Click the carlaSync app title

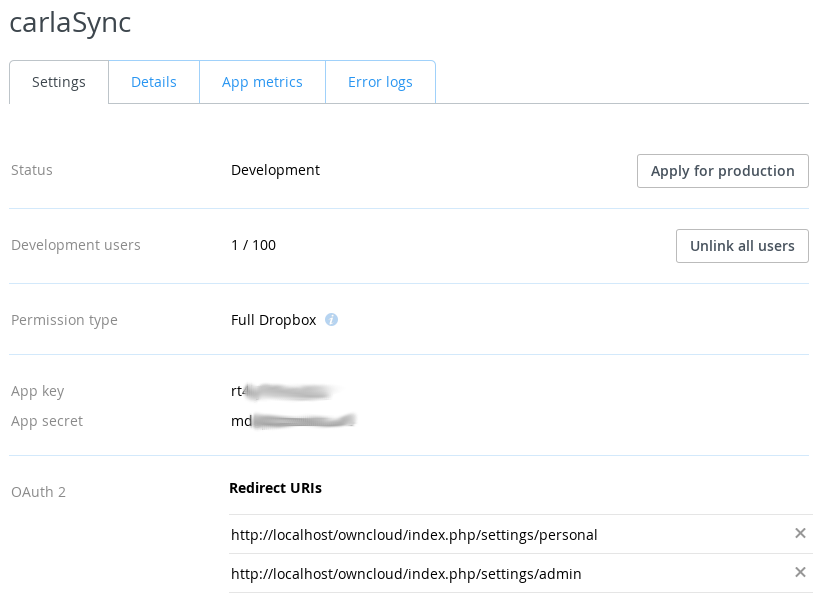70,22
